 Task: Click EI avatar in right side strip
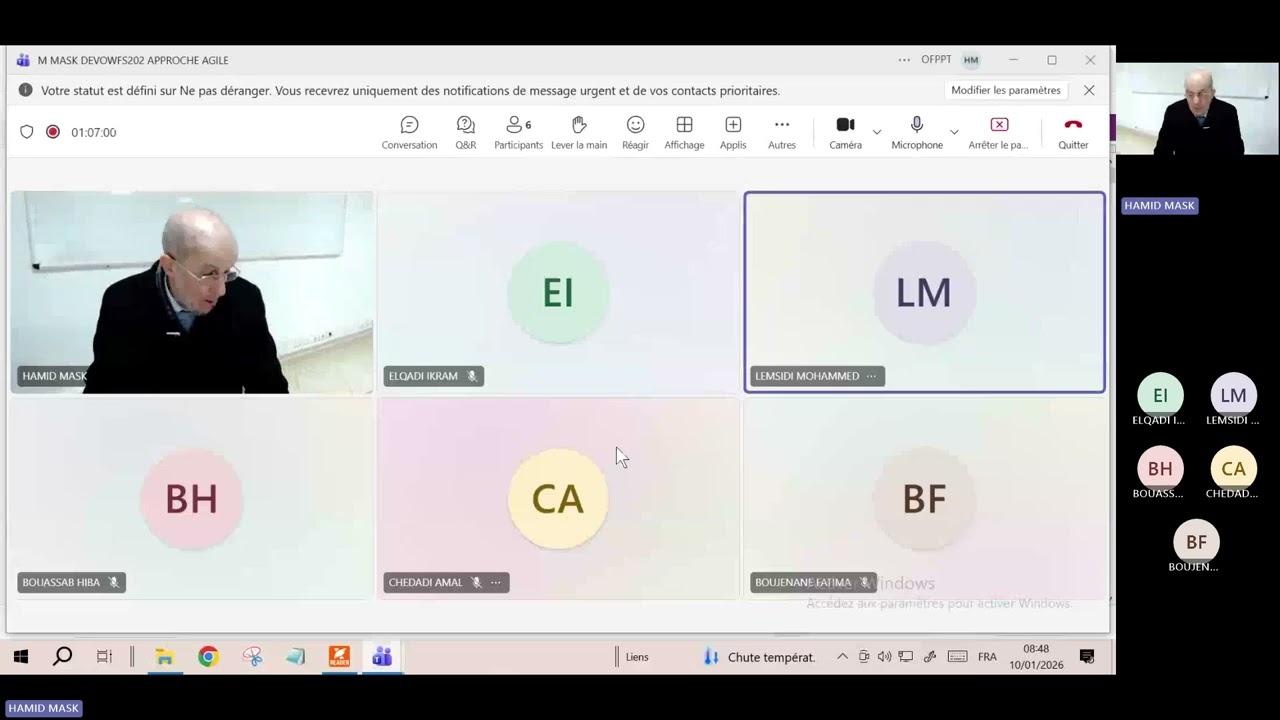tap(1160, 395)
